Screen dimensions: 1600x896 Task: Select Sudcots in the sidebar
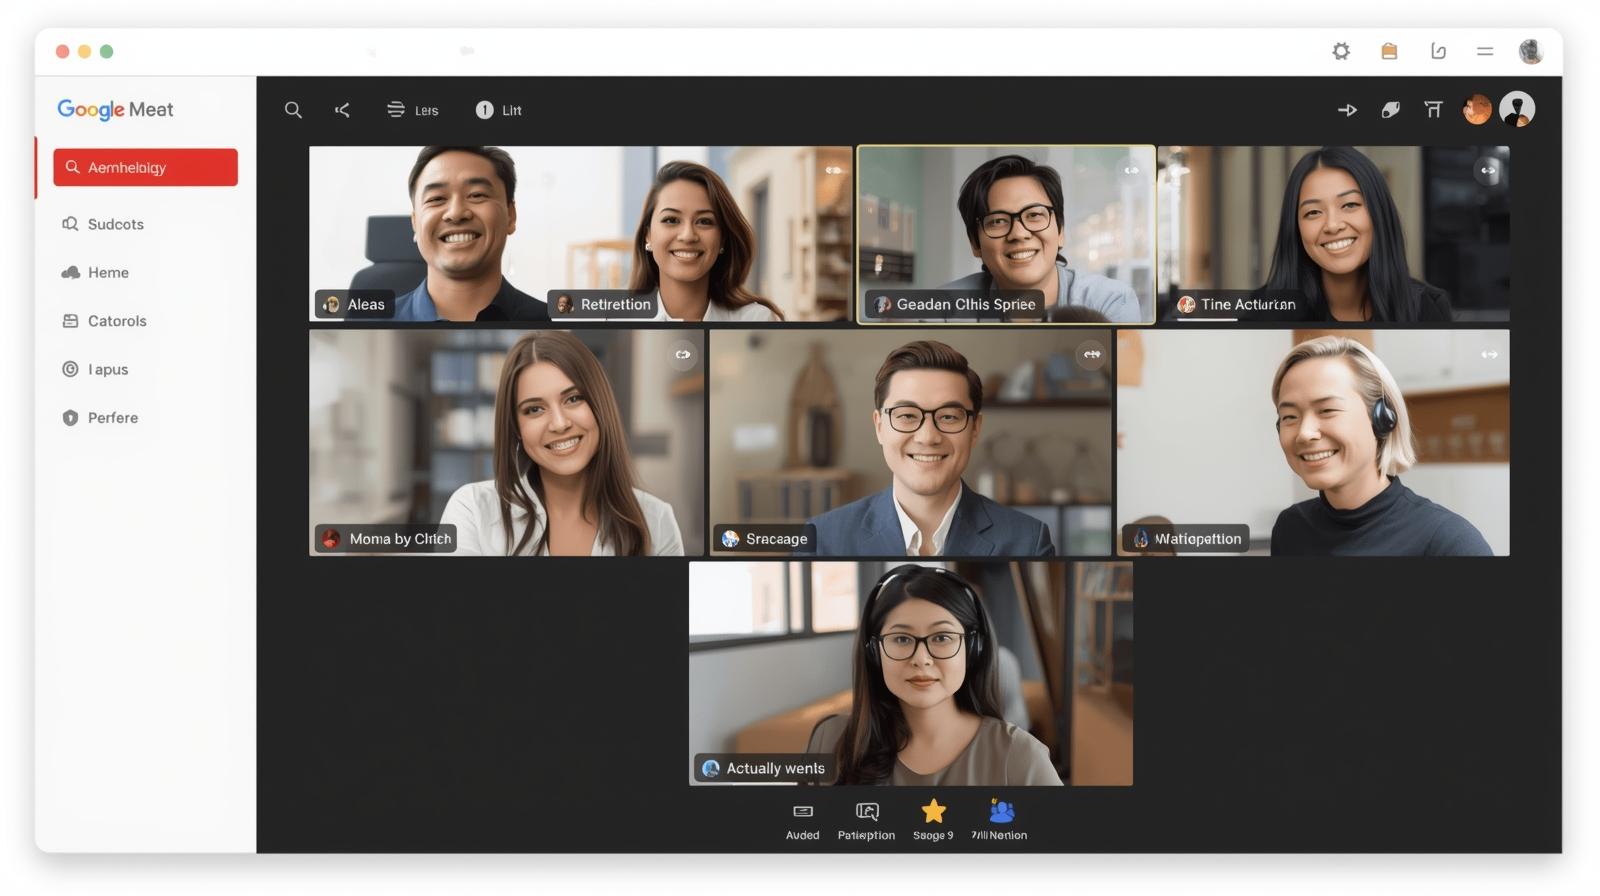point(115,224)
